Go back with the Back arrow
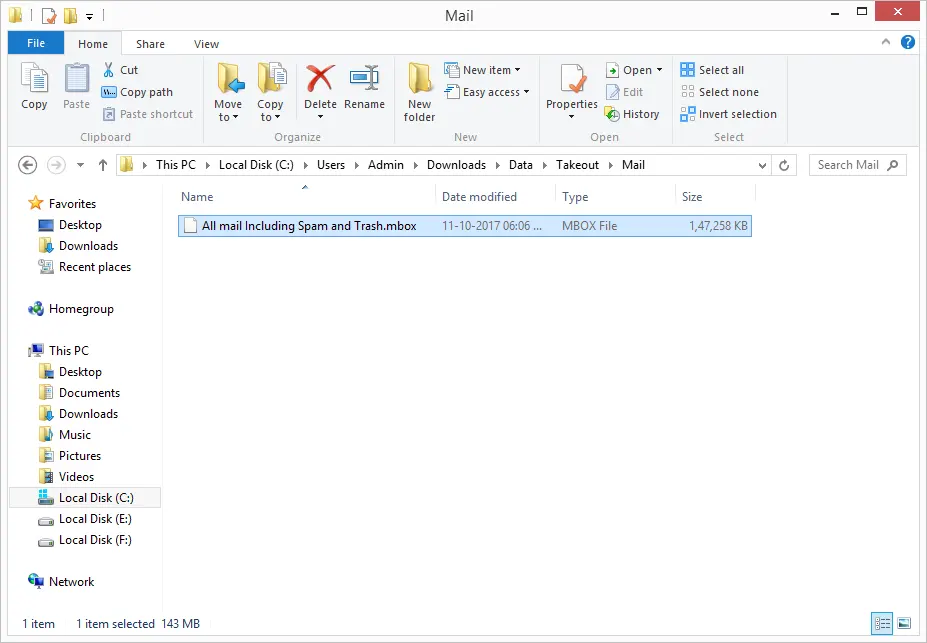 tap(27, 165)
